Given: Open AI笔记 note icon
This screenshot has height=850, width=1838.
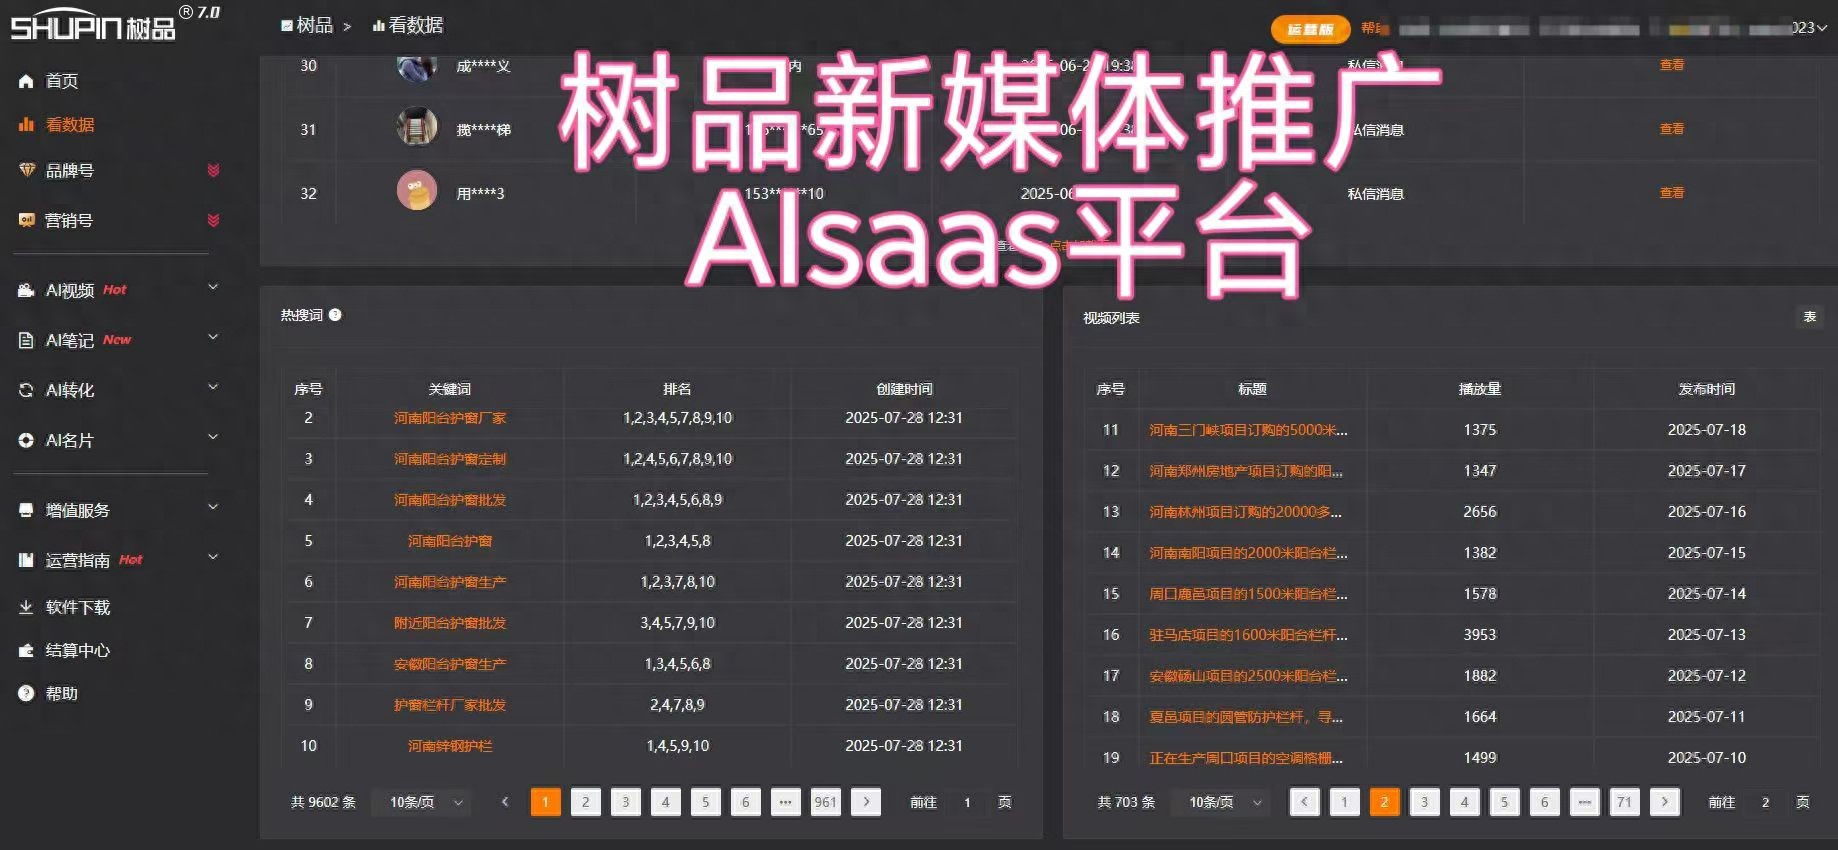Looking at the screenshot, I should pos(26,340).
